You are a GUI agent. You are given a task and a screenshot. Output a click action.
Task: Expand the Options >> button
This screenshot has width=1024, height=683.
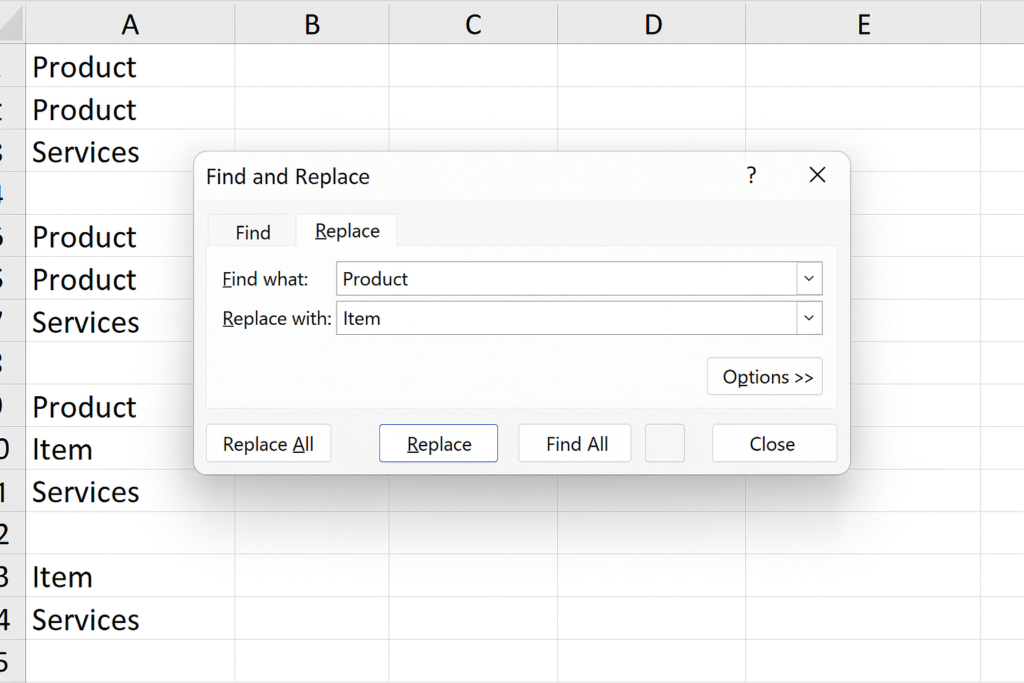[x=765, y=377]
